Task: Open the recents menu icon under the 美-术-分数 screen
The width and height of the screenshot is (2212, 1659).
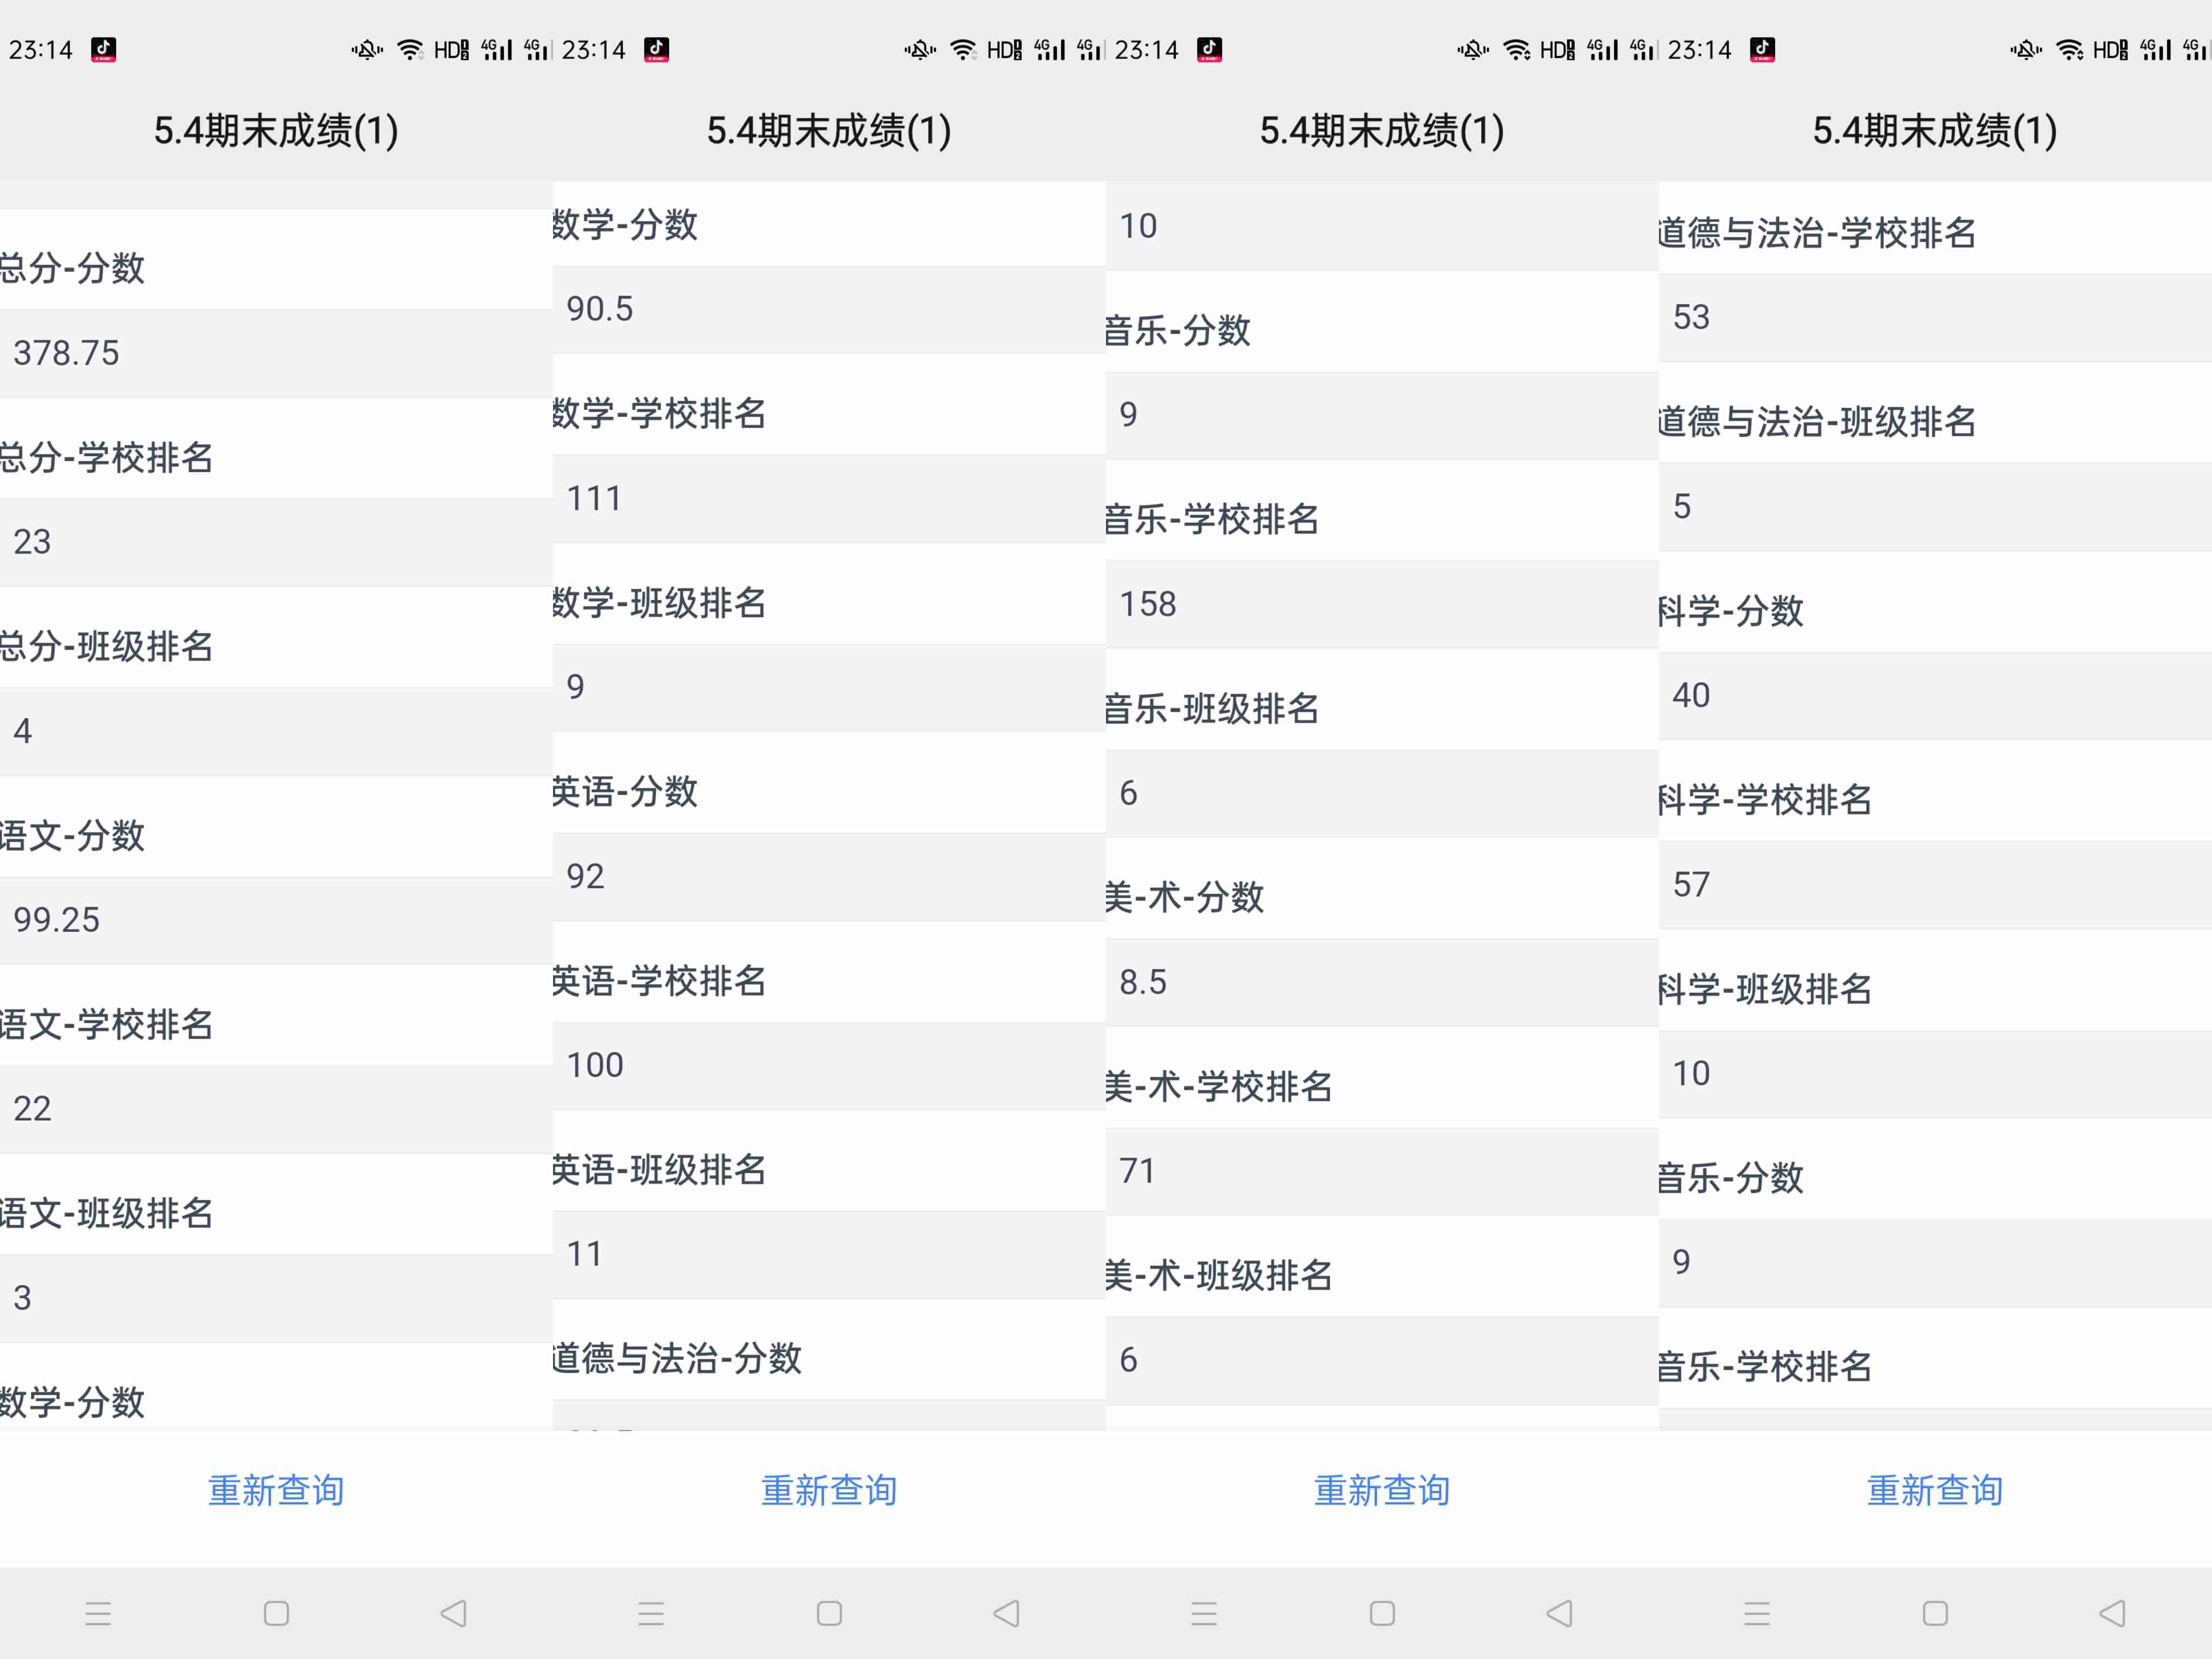Action: (1204, 1613)
